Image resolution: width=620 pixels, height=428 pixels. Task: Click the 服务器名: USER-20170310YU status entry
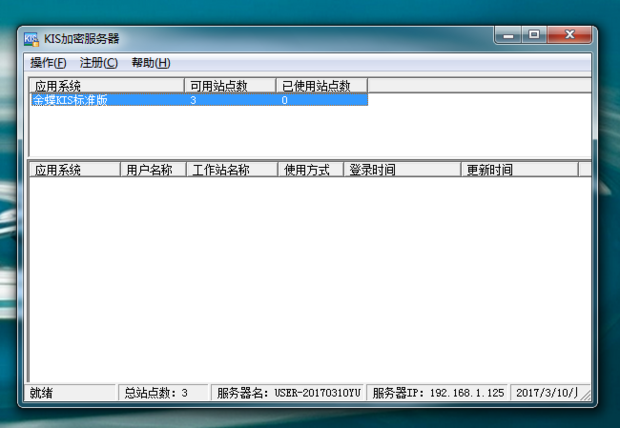(287, 393)
